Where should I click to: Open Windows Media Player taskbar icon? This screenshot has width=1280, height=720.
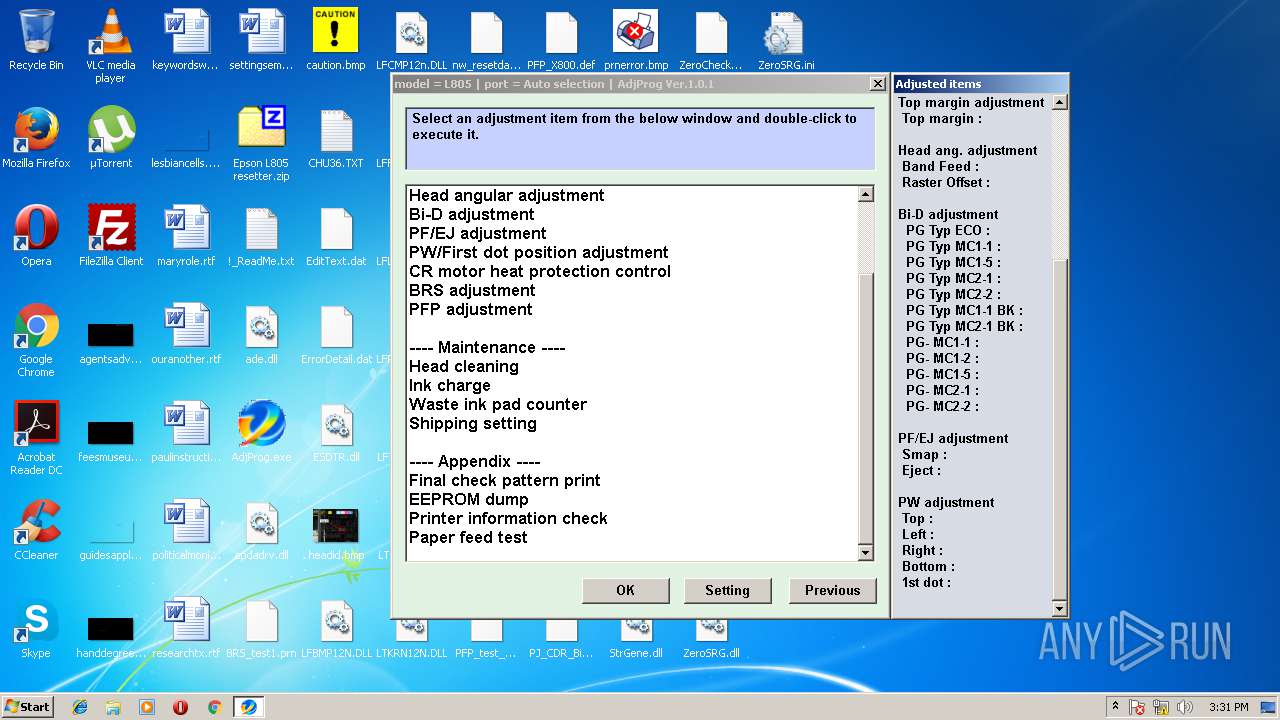coord(147,707)
